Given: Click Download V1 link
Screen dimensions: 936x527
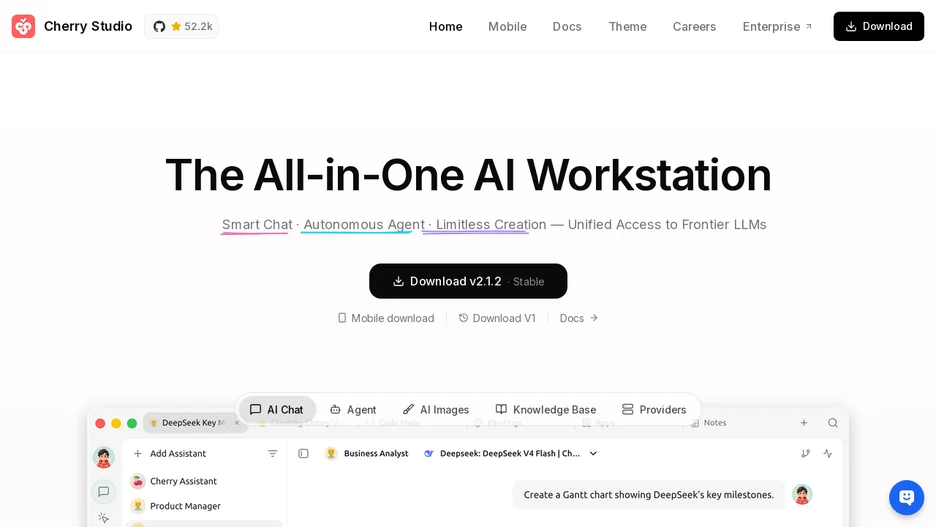Looking at the screenshot, I should click(x=497, y=318).
